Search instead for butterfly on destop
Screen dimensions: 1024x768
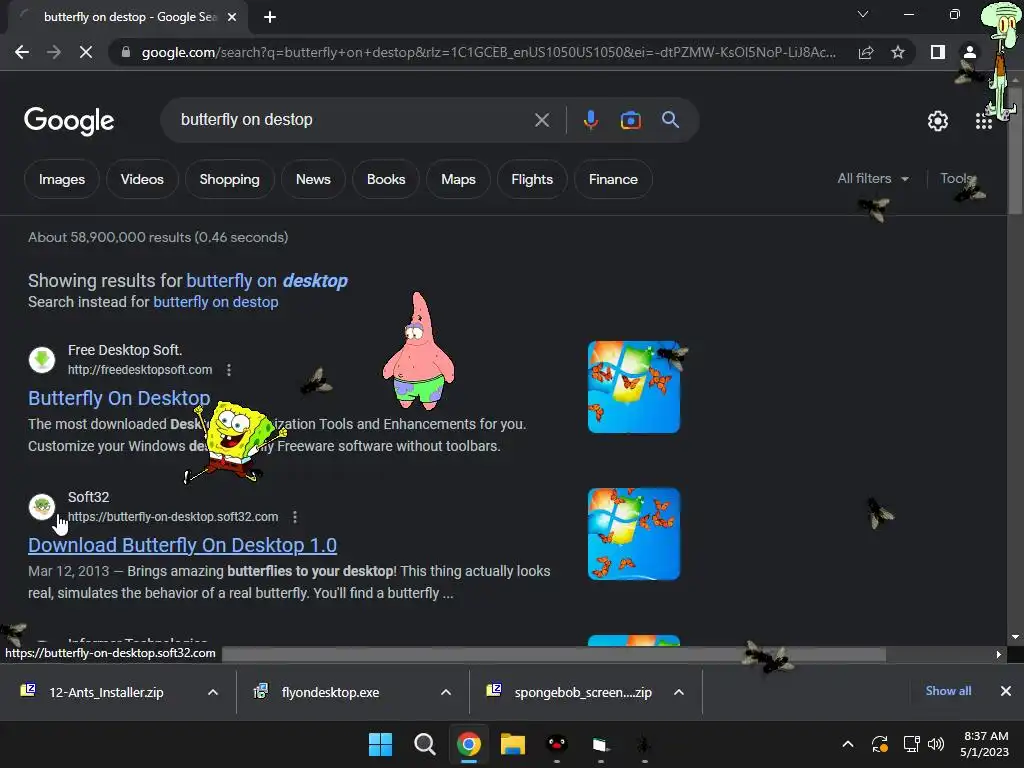click(216, 302)
